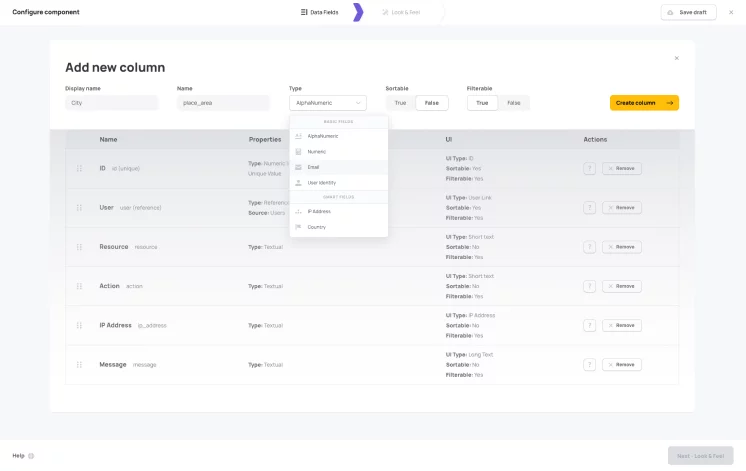Close the Add new column panel
The width and height of the screenshot is (746, 471).
pos(676,58)
